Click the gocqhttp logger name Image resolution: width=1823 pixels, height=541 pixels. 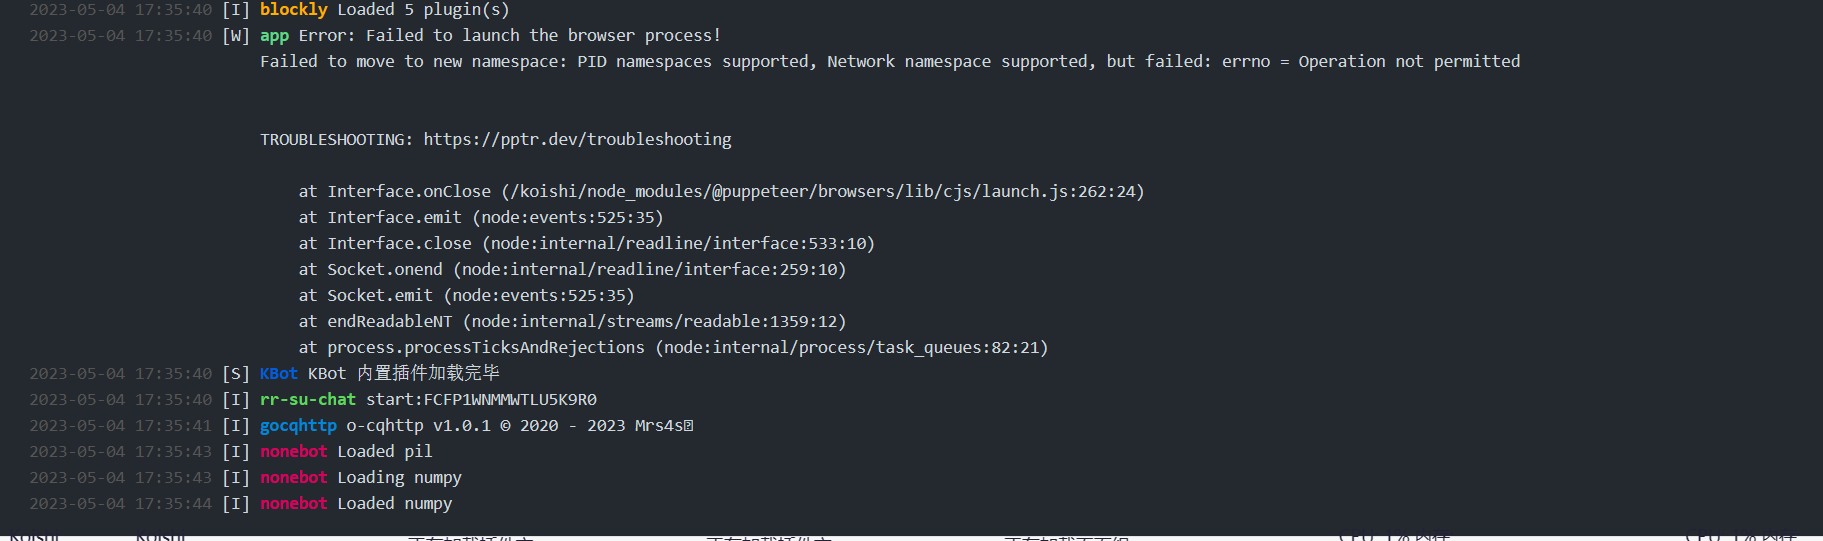pos(298,425)
